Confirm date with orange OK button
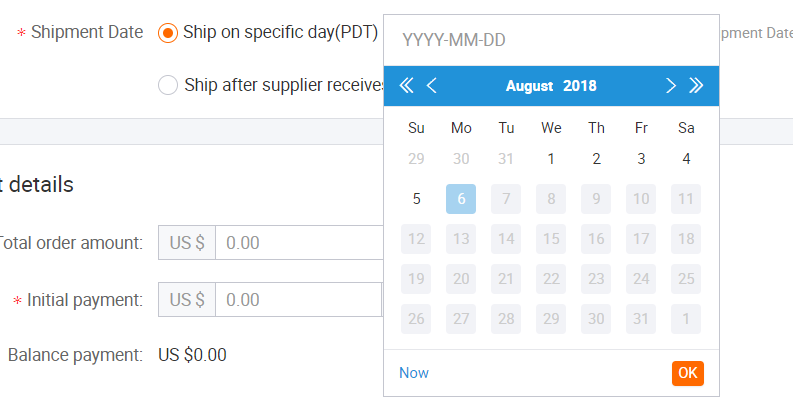The width and height of the screenshot is (793, 398). tap(688, 373)
